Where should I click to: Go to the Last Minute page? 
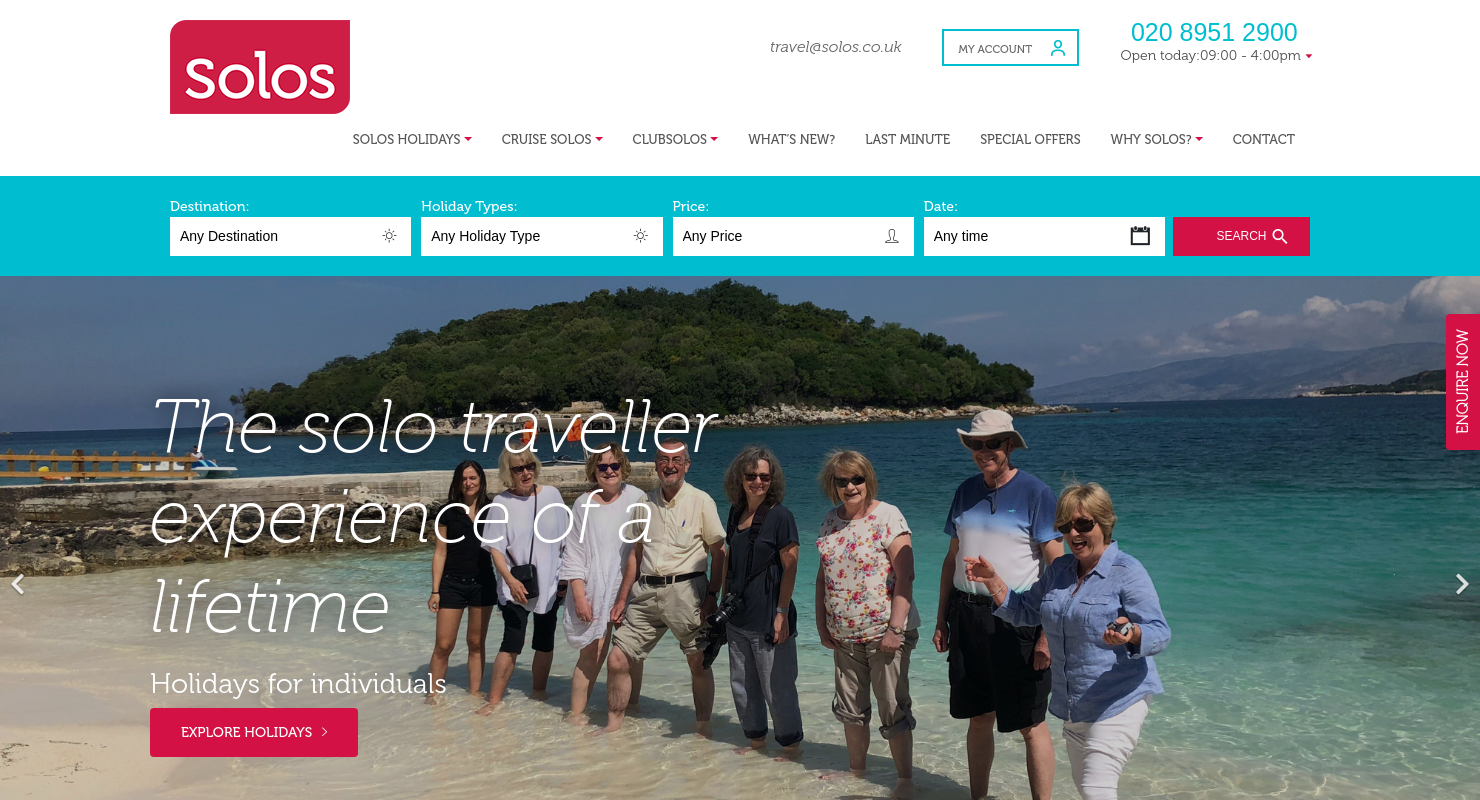pyautogui.click(x=908, y=139)
